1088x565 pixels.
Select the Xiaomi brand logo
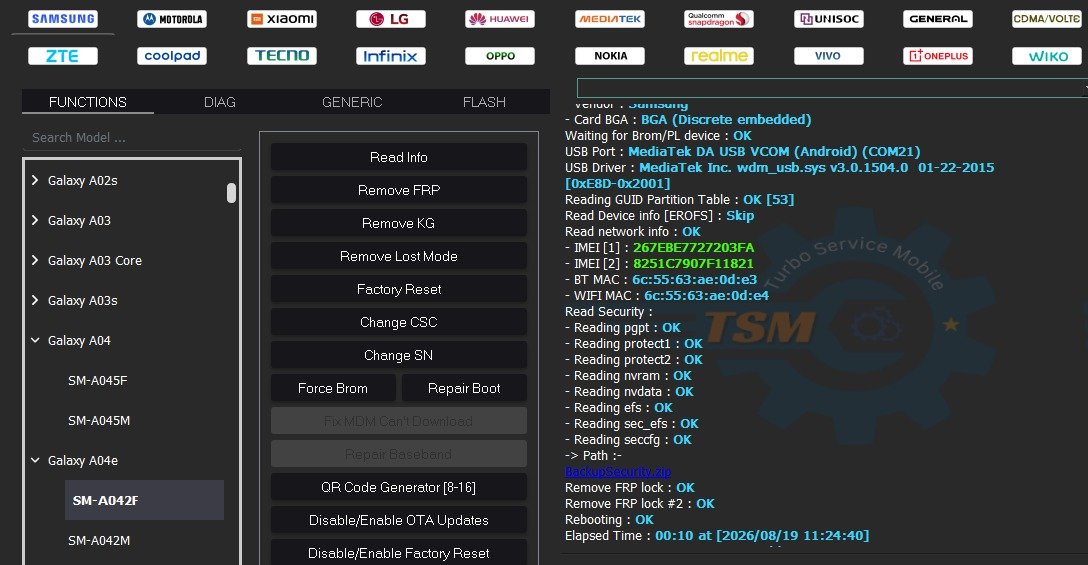[x=282, y=19]
